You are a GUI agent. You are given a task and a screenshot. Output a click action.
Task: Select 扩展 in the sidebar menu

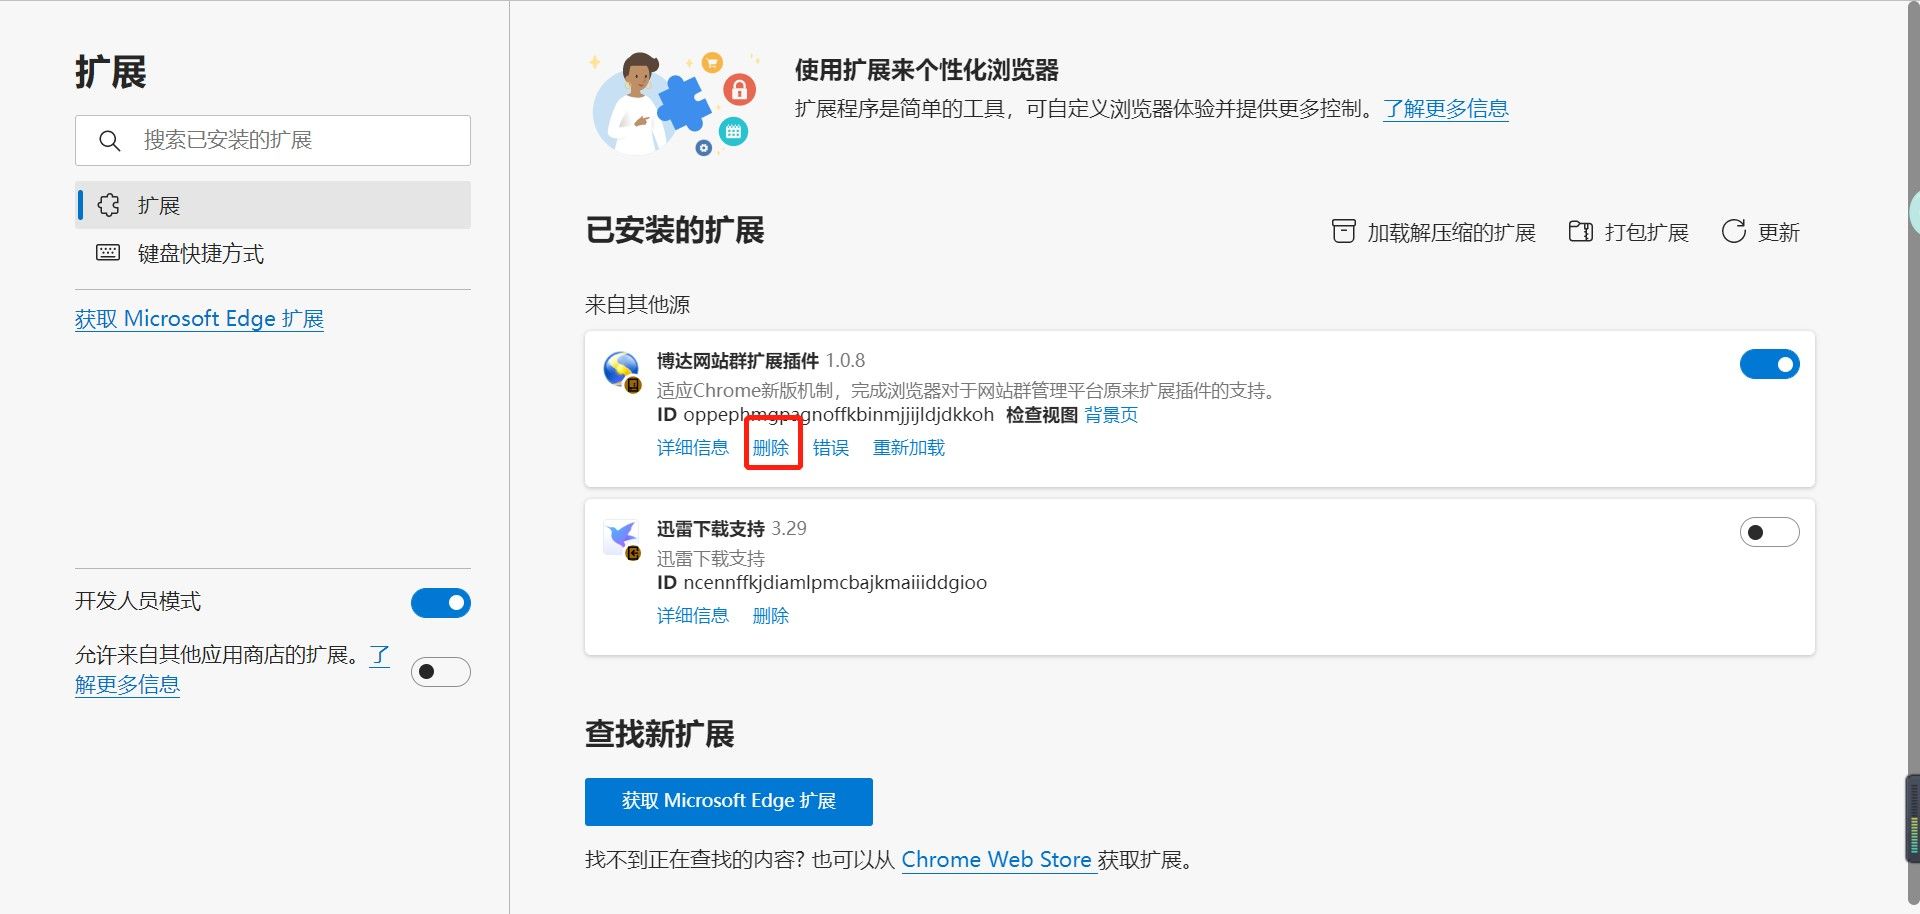click(159, 206)
